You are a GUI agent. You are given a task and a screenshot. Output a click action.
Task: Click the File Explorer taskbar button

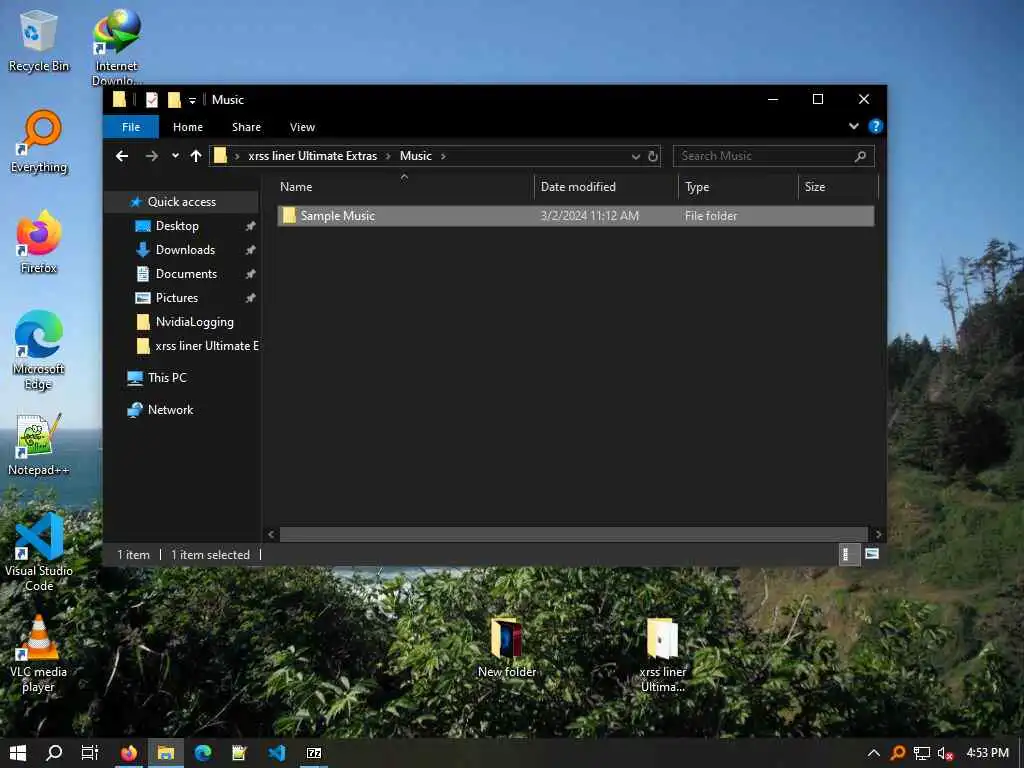tap(166, 753)
